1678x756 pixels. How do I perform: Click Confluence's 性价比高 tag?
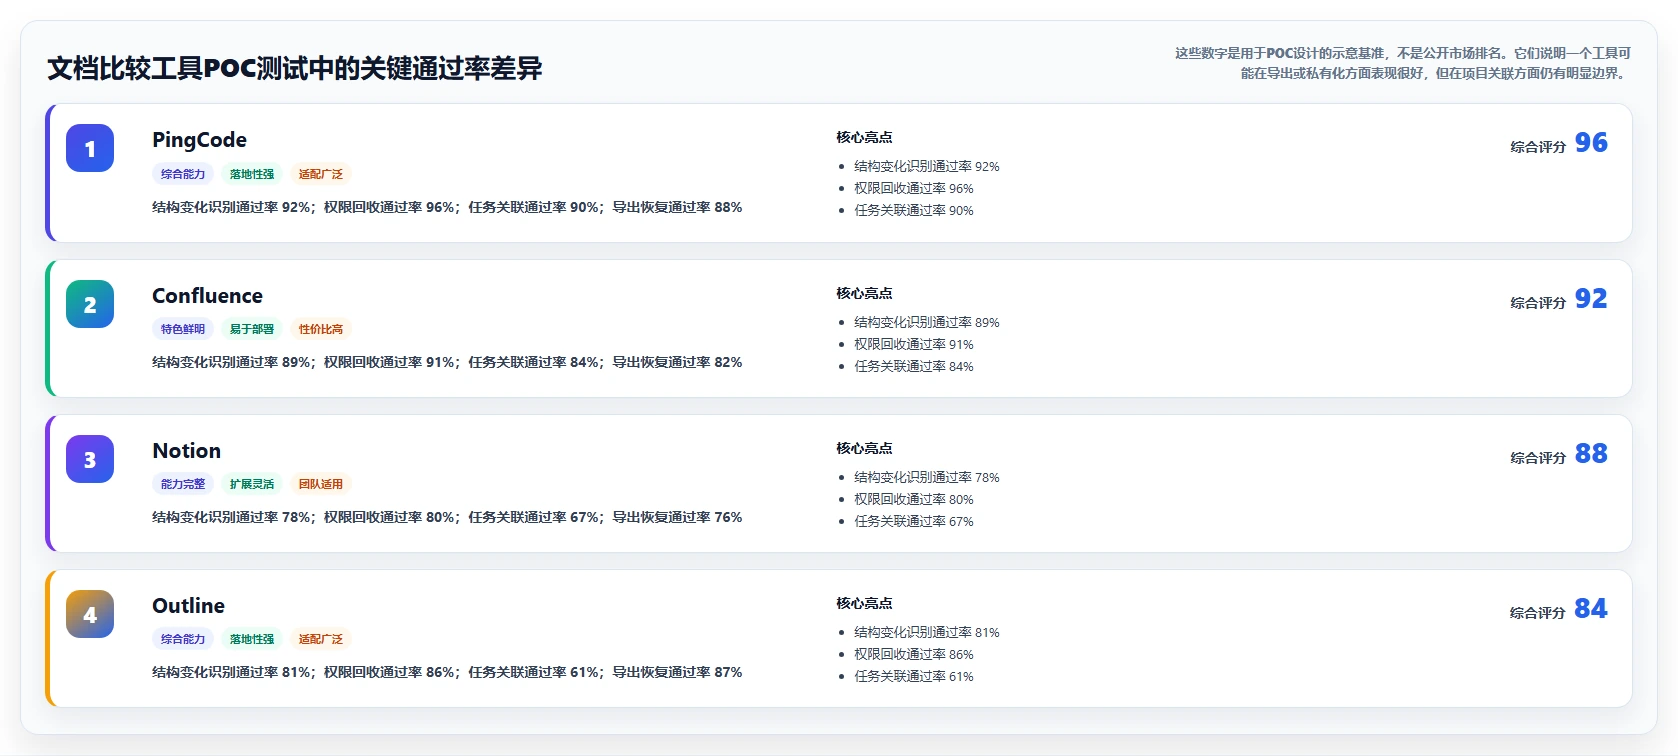[x=321, y=329]
